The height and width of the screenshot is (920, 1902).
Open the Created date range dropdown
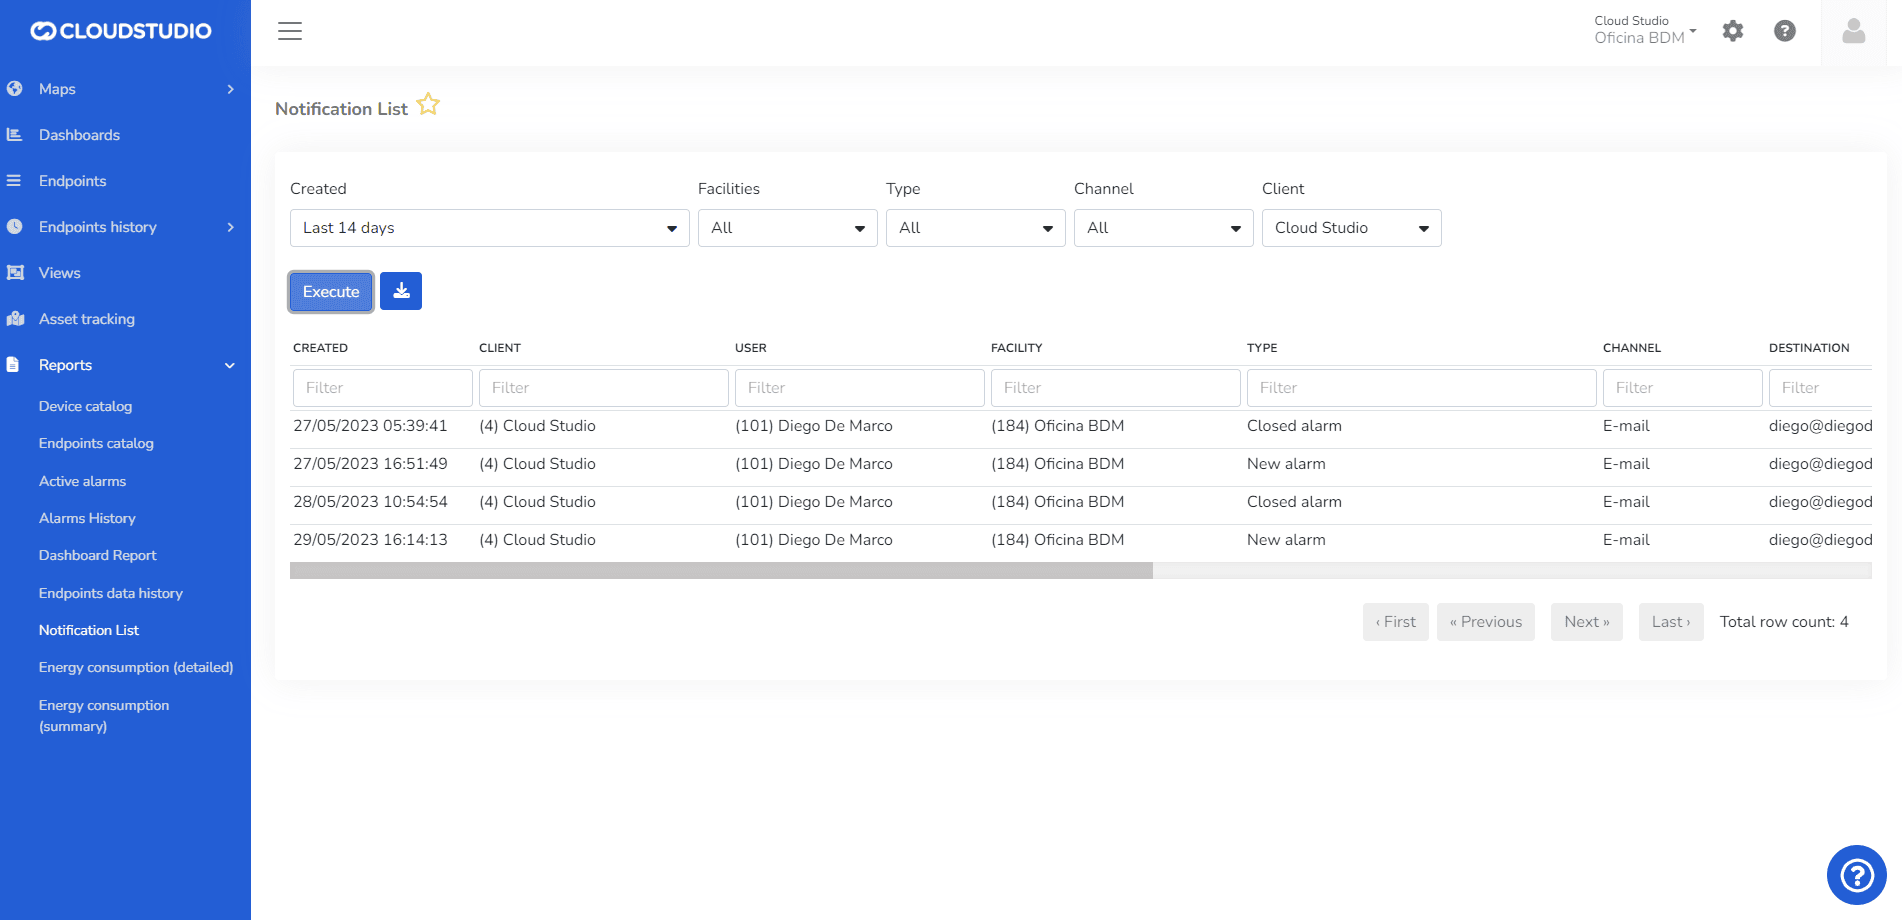pos(490,228)
